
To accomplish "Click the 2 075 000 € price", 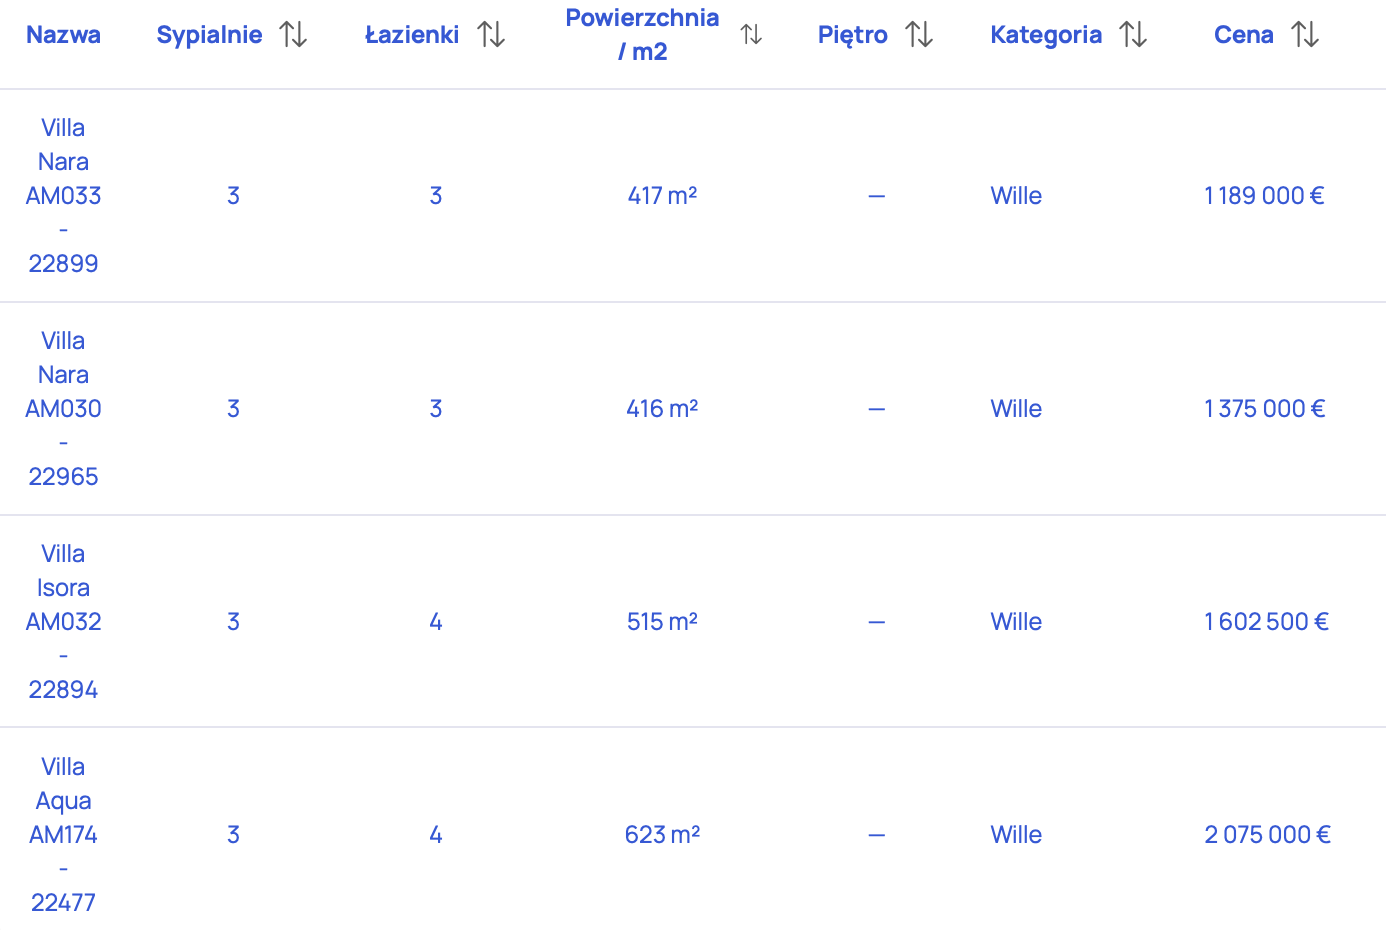I will pos(1267,835).
